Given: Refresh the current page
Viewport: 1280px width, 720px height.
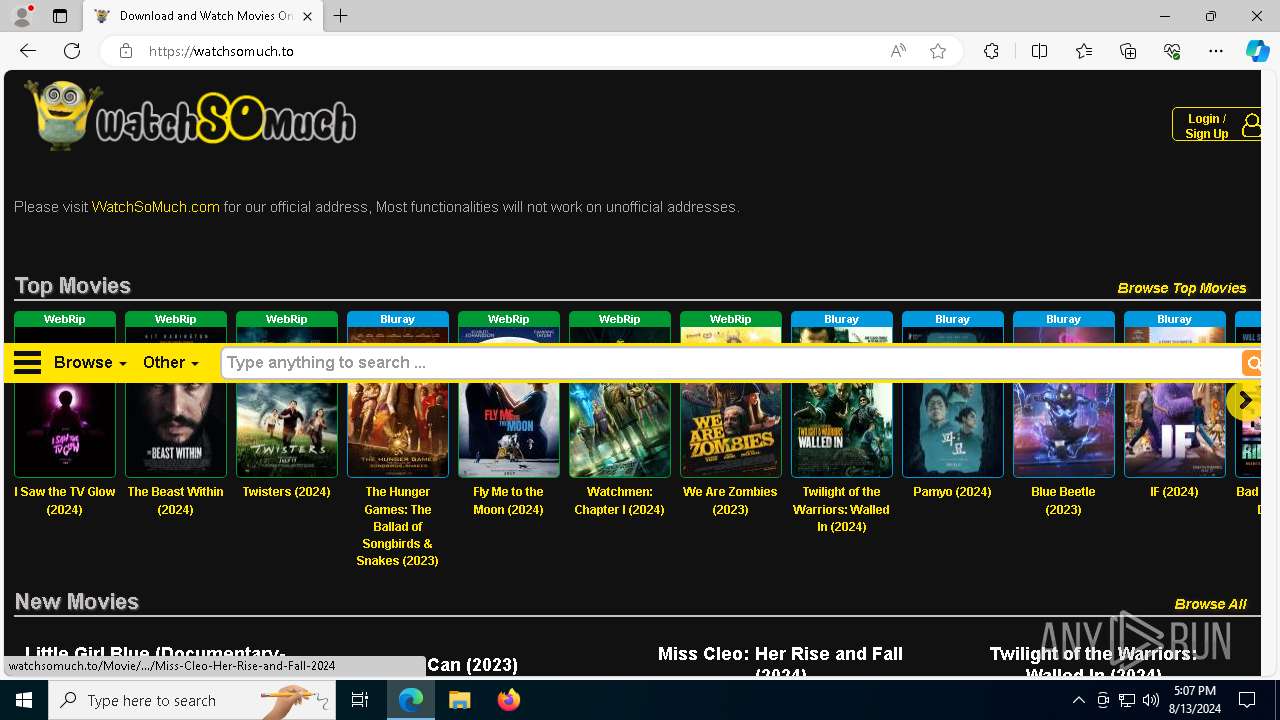Looking at the screenshot, I should (72, 51).
